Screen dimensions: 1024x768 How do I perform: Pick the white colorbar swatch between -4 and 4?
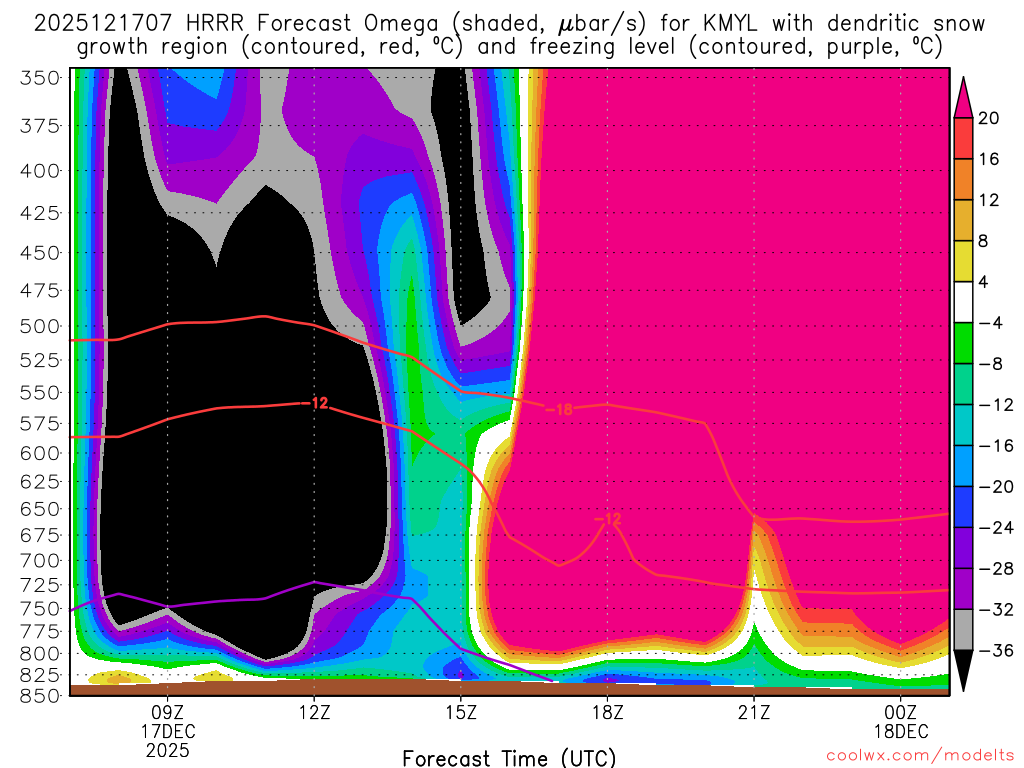click(963, 302)
